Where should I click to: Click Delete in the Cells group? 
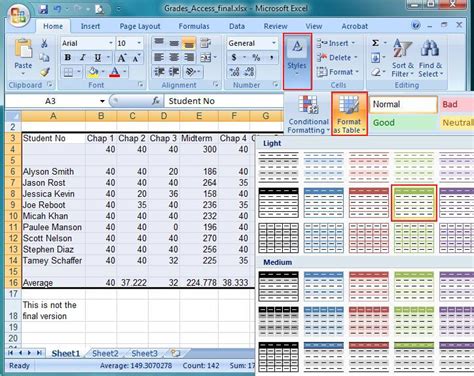coord(337,58)
